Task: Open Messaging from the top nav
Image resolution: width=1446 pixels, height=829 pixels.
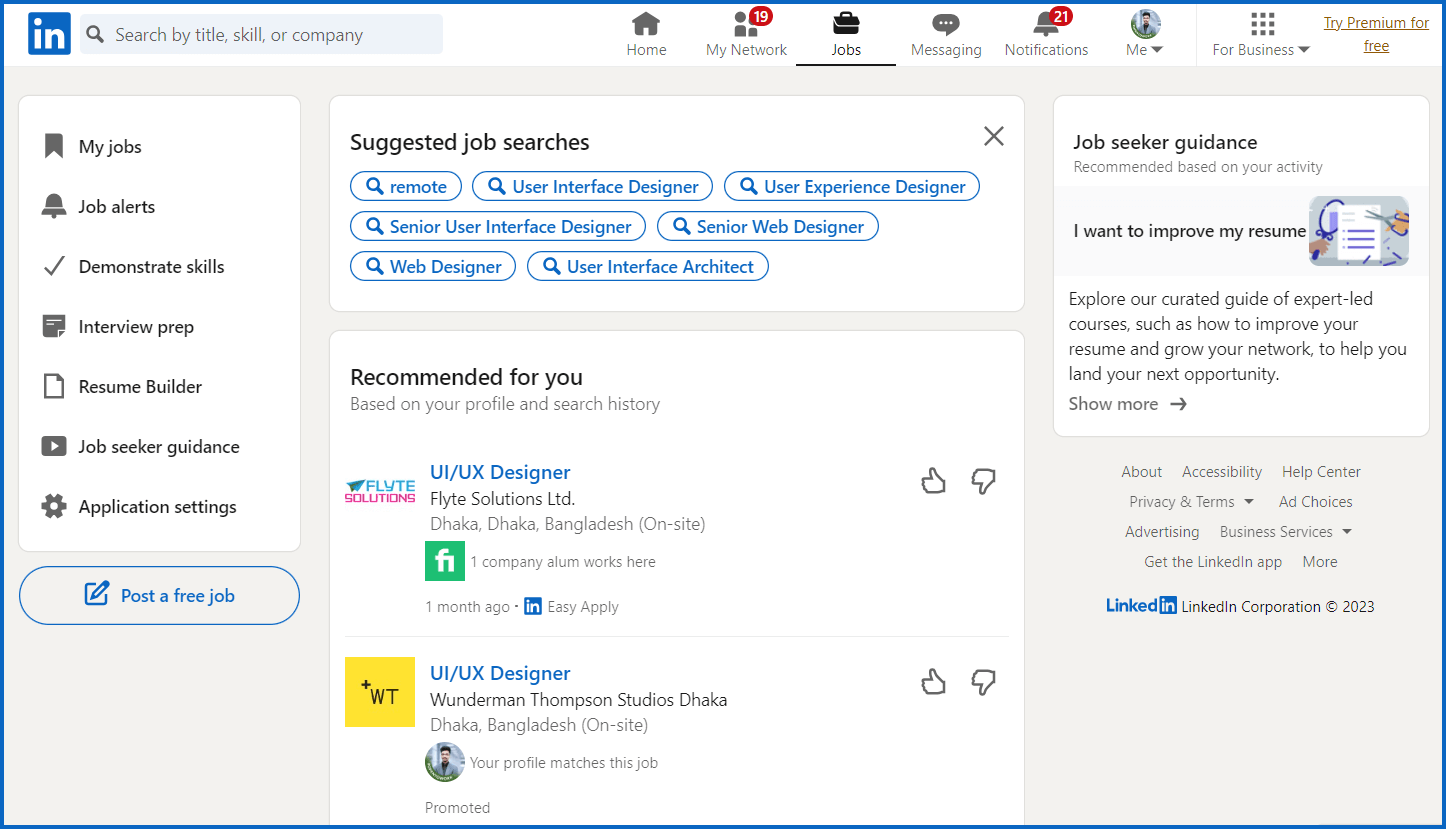Action: [946, 35]
